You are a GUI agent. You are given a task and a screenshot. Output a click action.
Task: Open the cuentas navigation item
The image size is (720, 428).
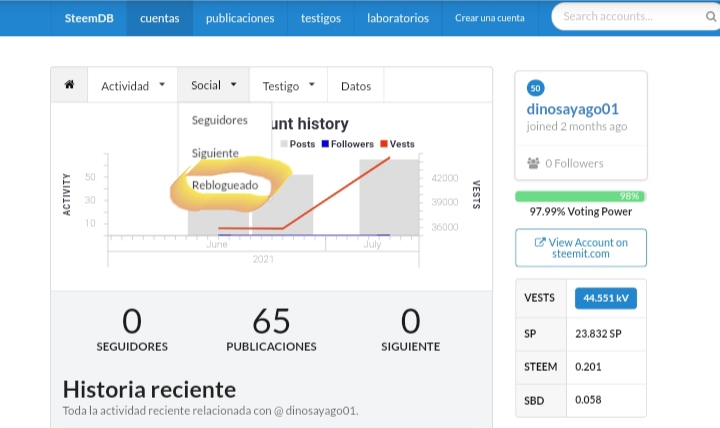pyautogui.click(x=160, y=18)
